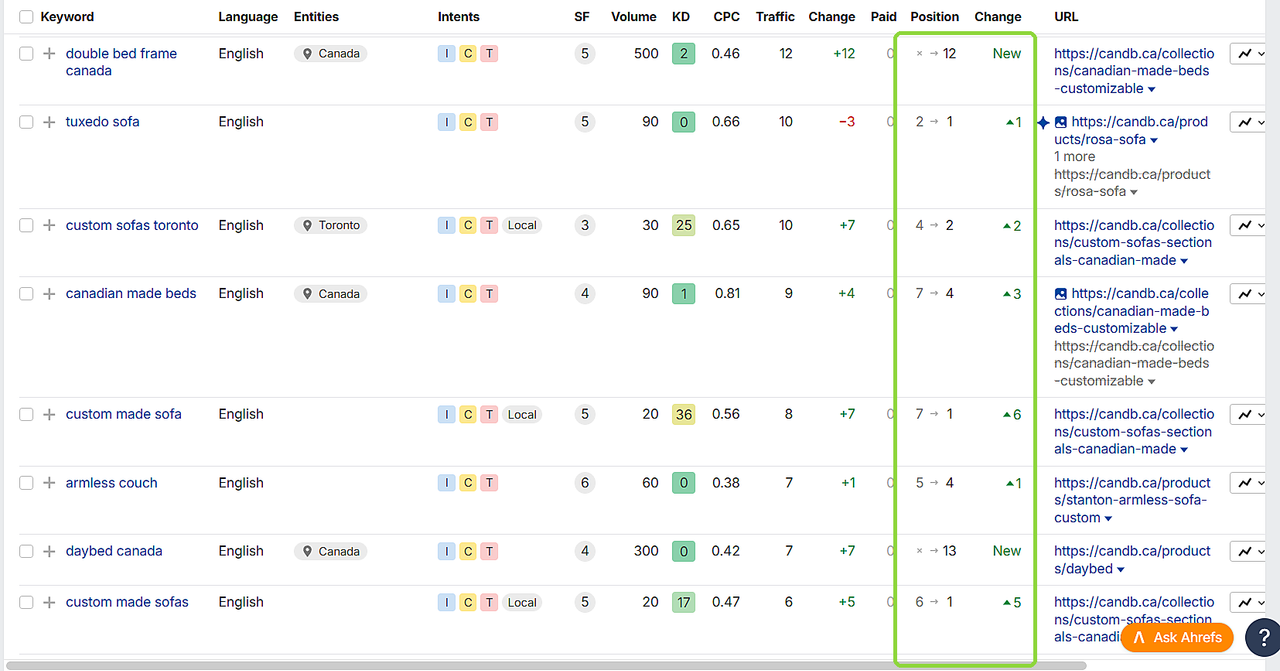
Task: Expand URL dropdown after stanton-armless-sofa-custom
Action: point(1108,519)
